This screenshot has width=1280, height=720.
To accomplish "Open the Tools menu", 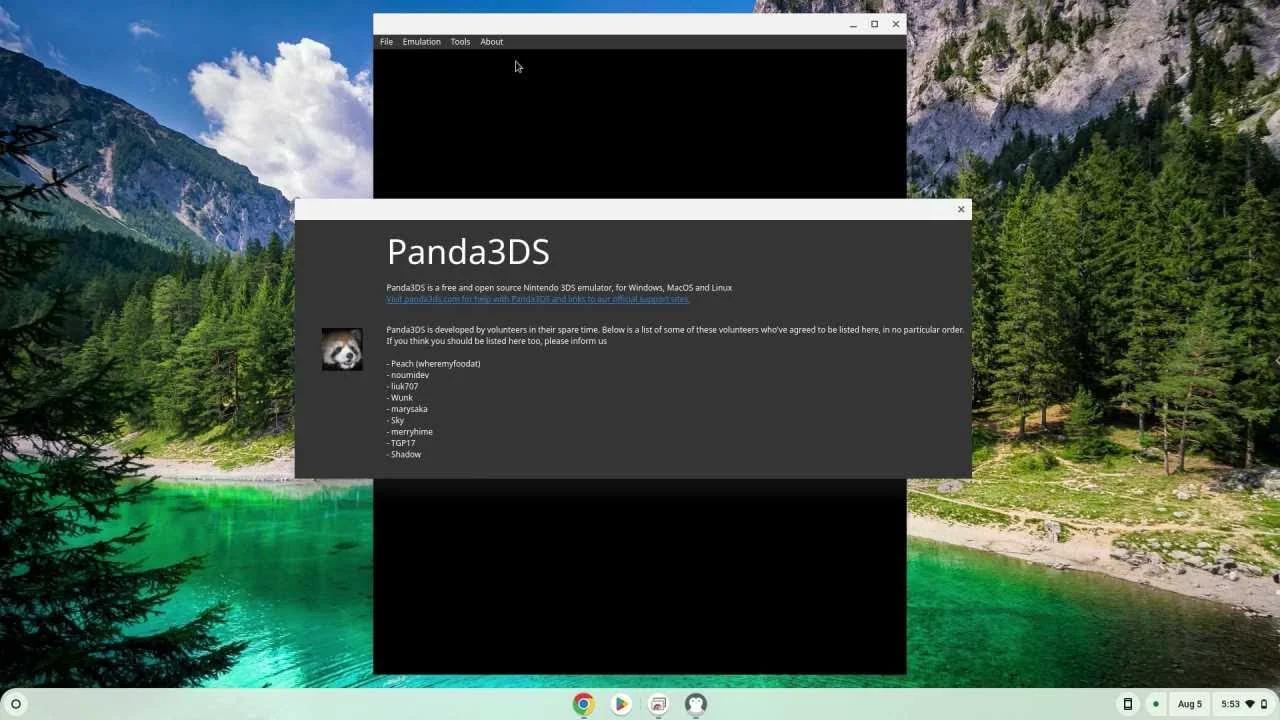I will tap(460, 41).
